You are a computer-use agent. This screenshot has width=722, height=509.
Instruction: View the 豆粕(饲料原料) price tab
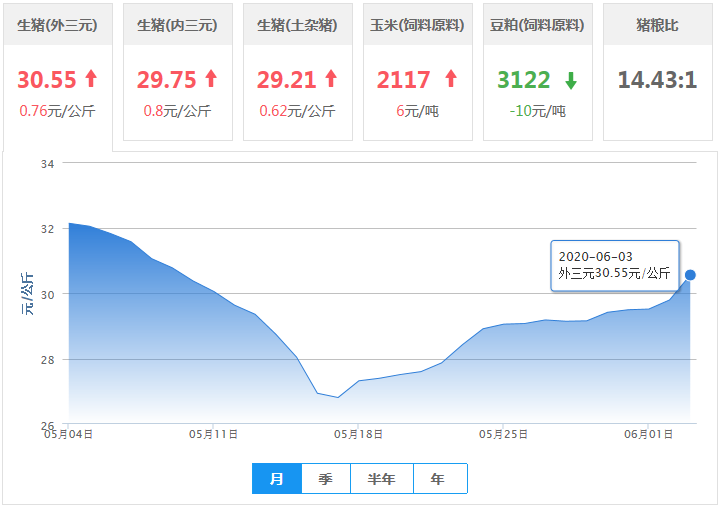click(x=538, y=25)
